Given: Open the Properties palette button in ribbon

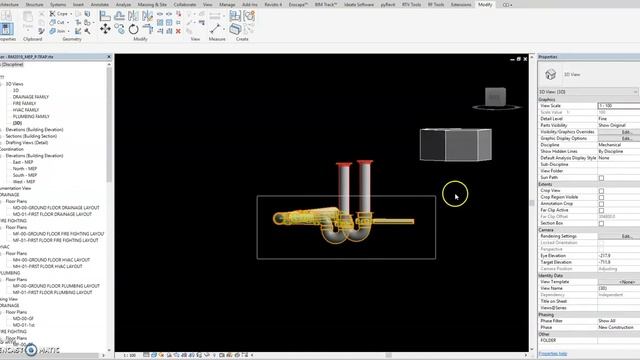Looking at the screenshot, I should (x=6, y=29).
